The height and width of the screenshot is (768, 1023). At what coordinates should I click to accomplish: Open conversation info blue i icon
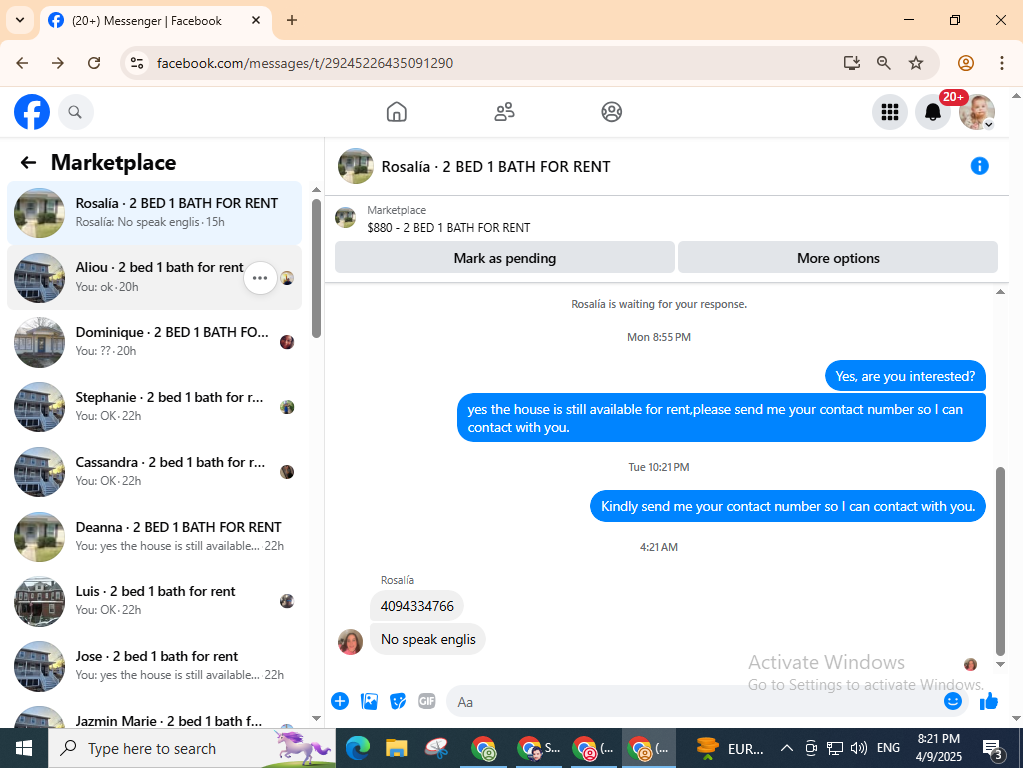[979, 166]
